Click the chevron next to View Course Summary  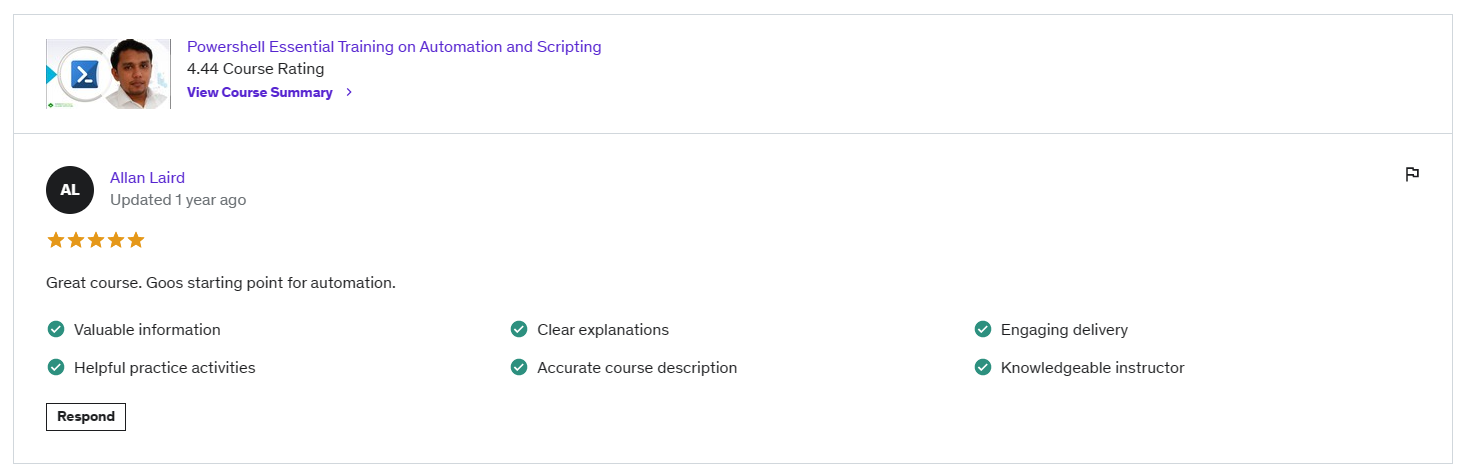(x=349, y=92)
